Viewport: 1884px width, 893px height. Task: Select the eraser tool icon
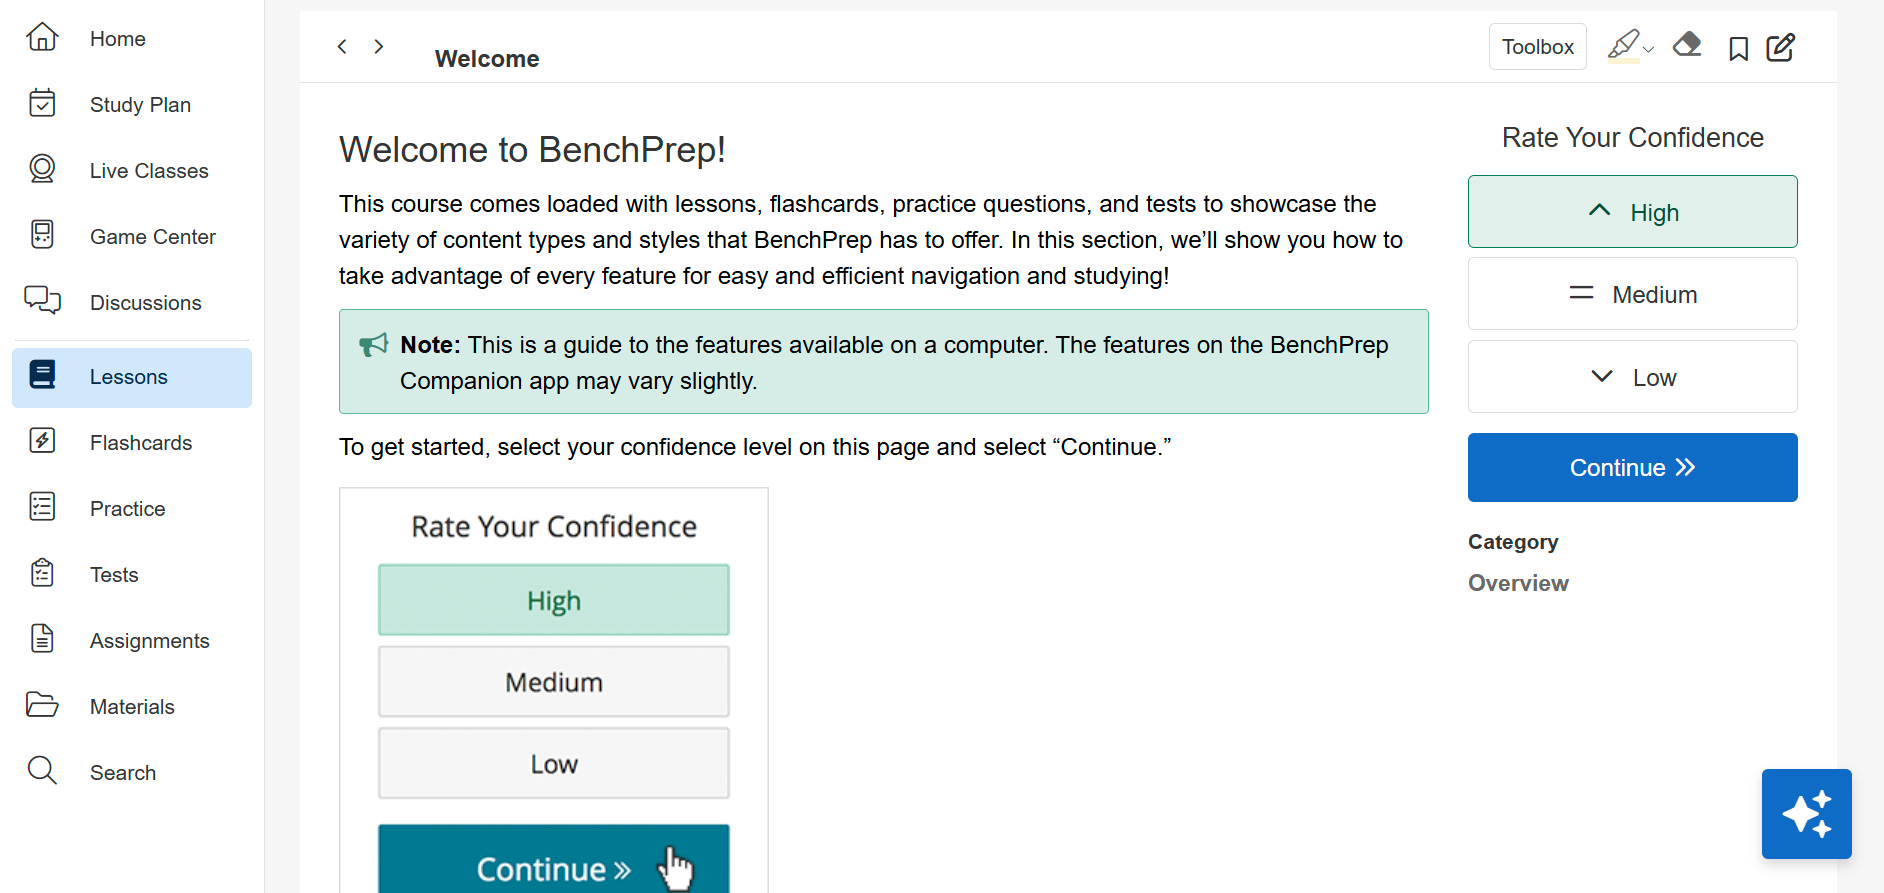tap(1687, 45)
